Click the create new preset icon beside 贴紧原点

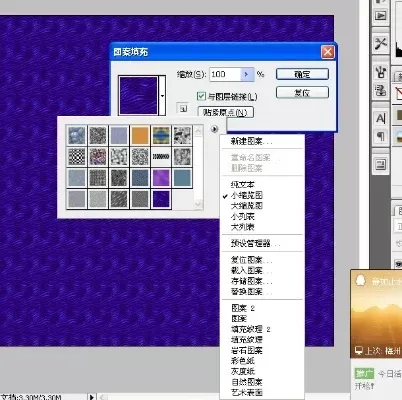coord(183,108)
